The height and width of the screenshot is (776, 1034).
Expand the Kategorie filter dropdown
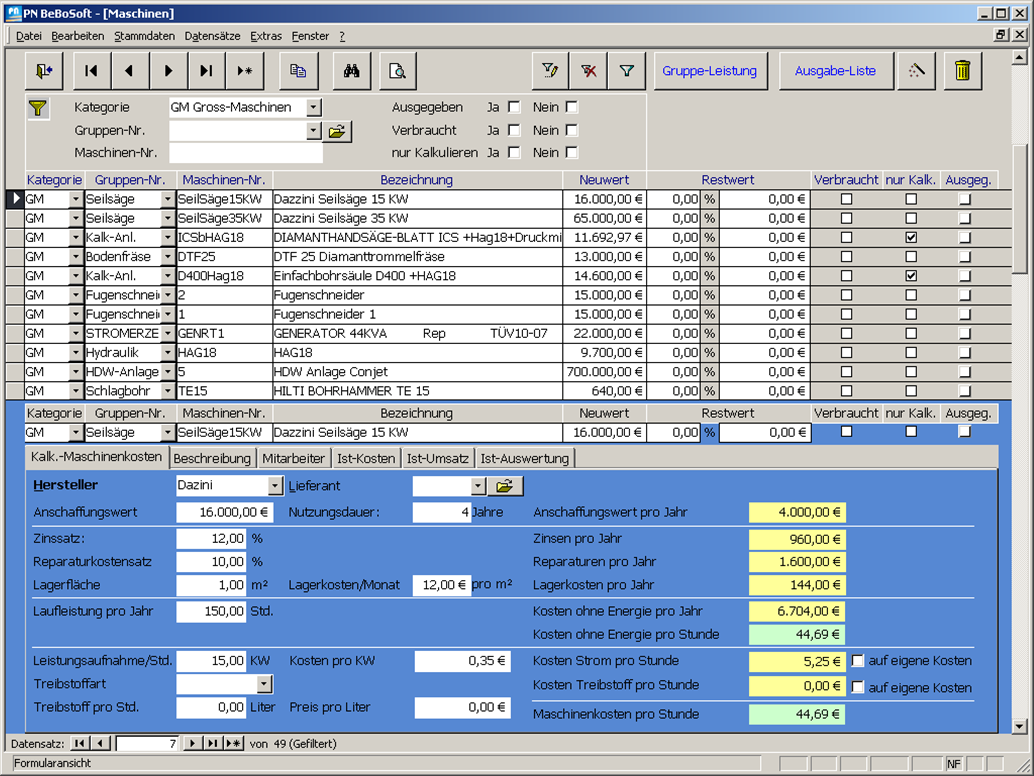(314, 107)
